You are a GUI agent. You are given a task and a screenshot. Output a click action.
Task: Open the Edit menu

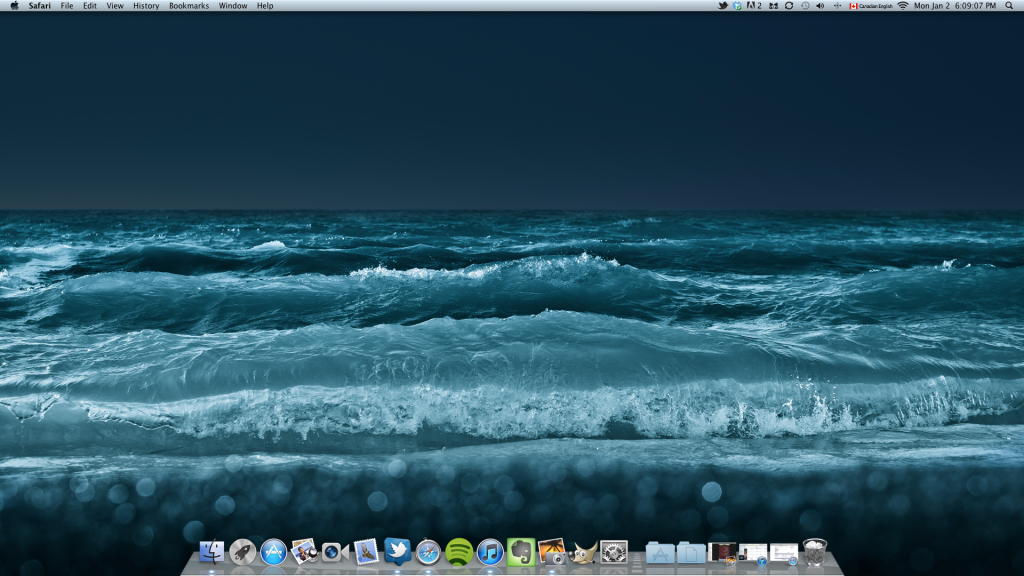pyautogui.click(x=90, y=6)
